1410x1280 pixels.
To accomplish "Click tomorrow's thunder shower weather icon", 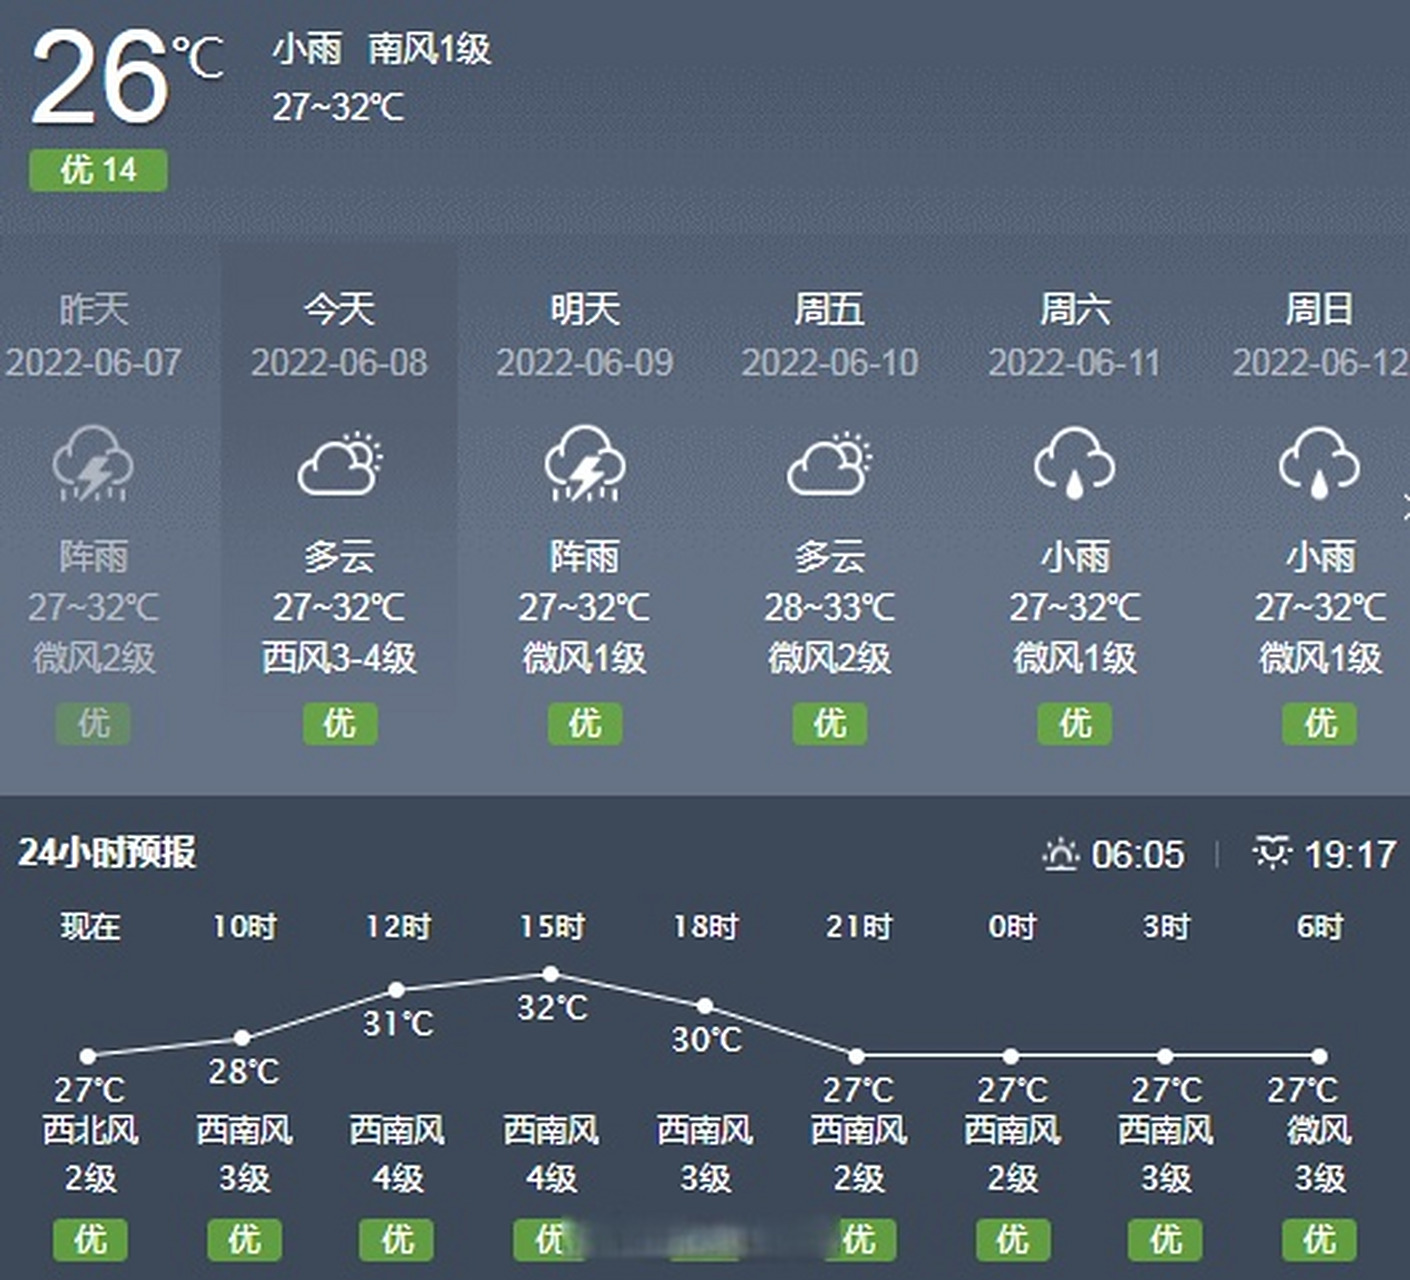I will click(x=585, y=463).
